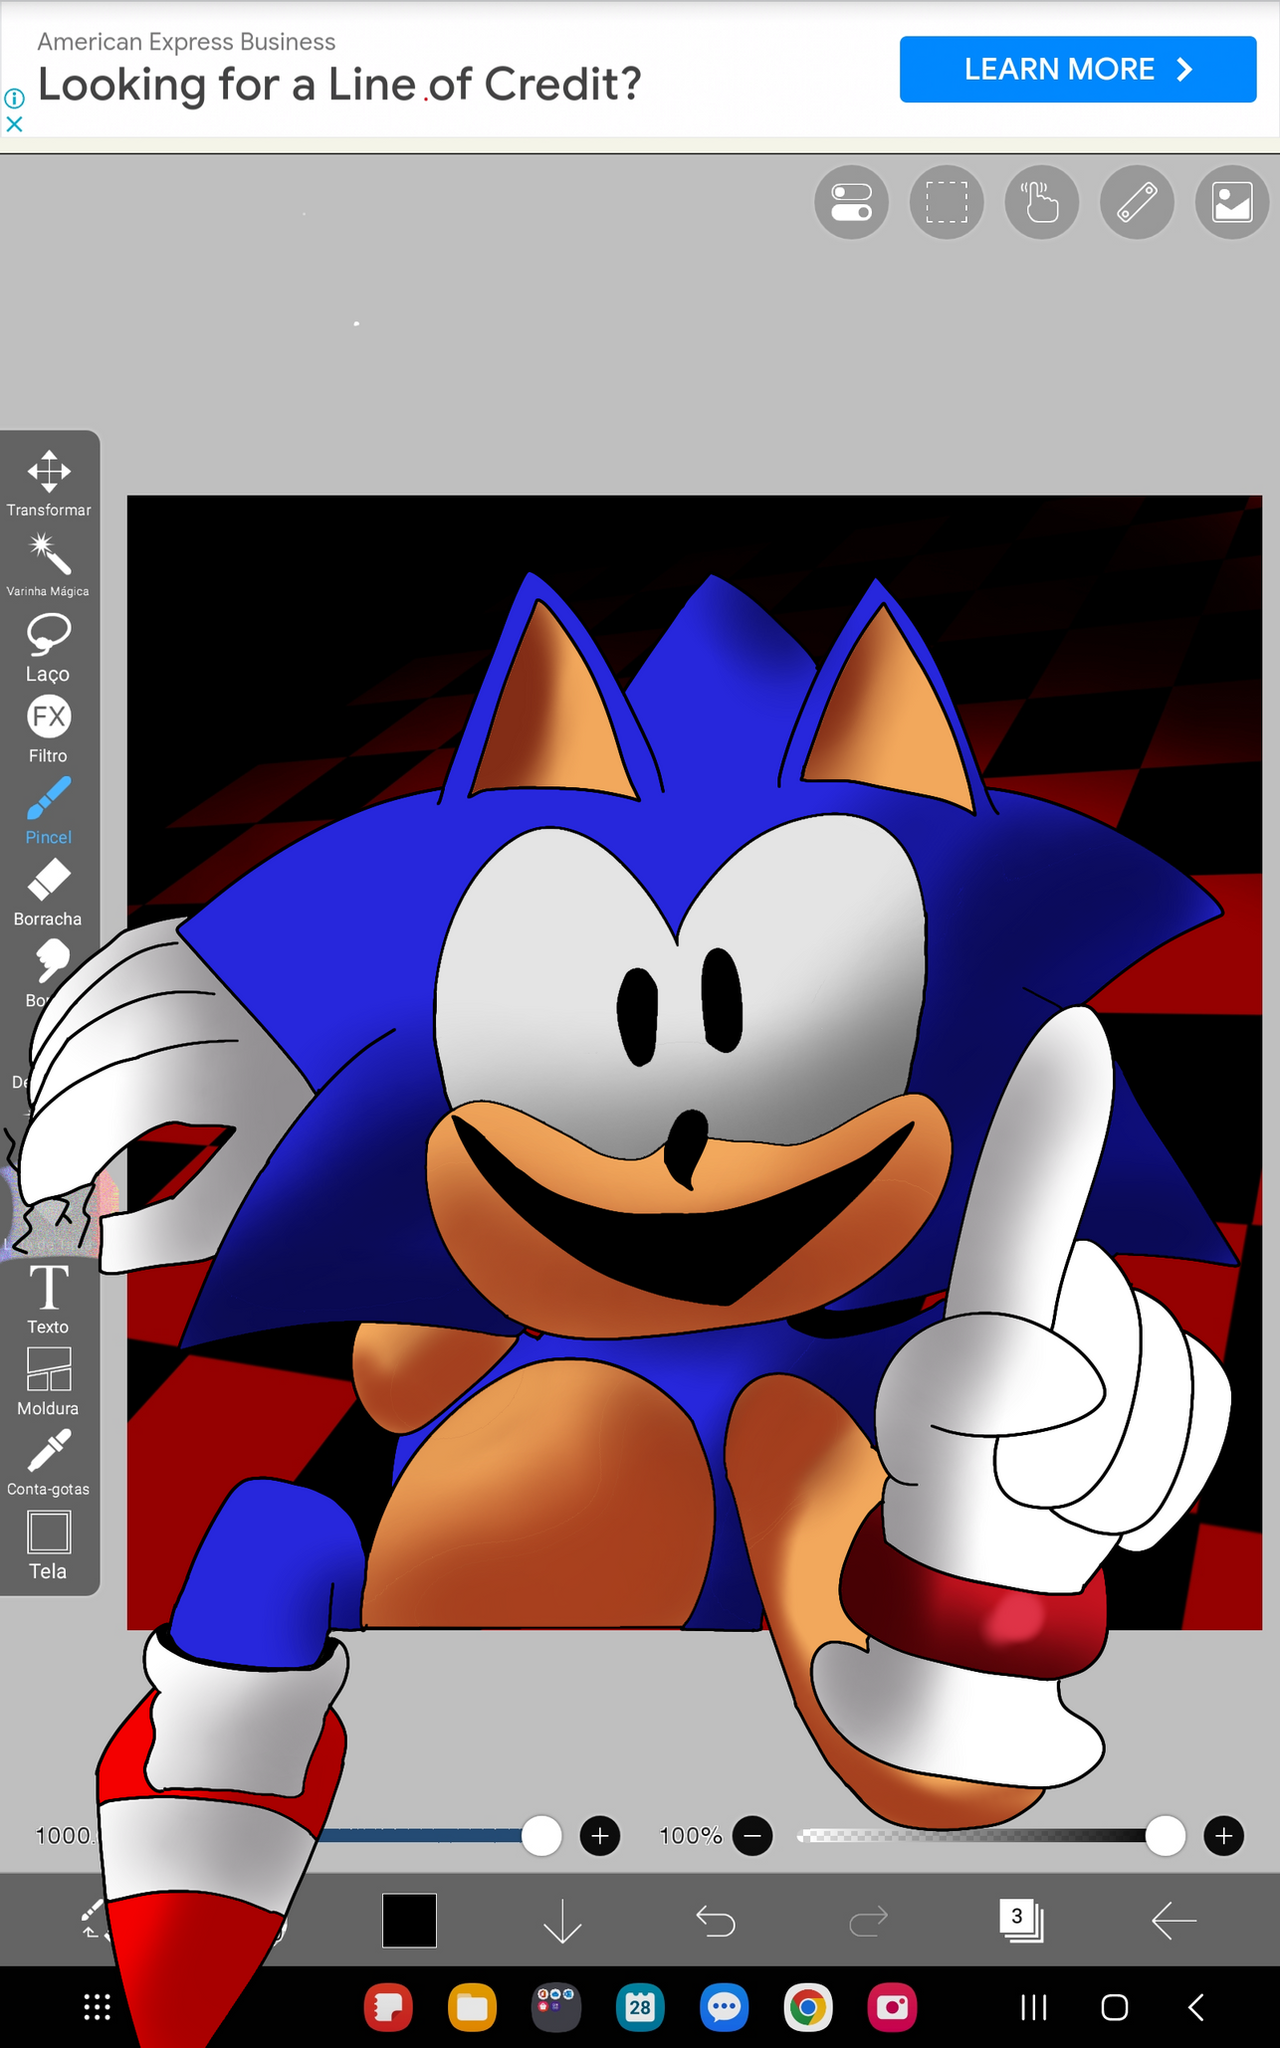This screenshot has width=1280, height=2048.
Task: Open the Android app drawer grid
Action: 97,2007
